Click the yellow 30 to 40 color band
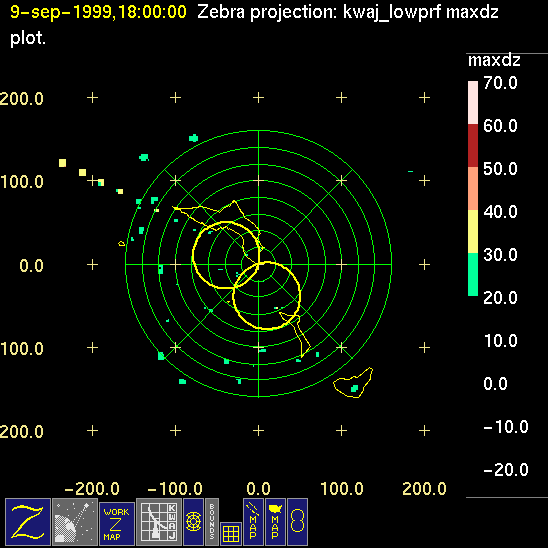 click(x=473, y=231)
